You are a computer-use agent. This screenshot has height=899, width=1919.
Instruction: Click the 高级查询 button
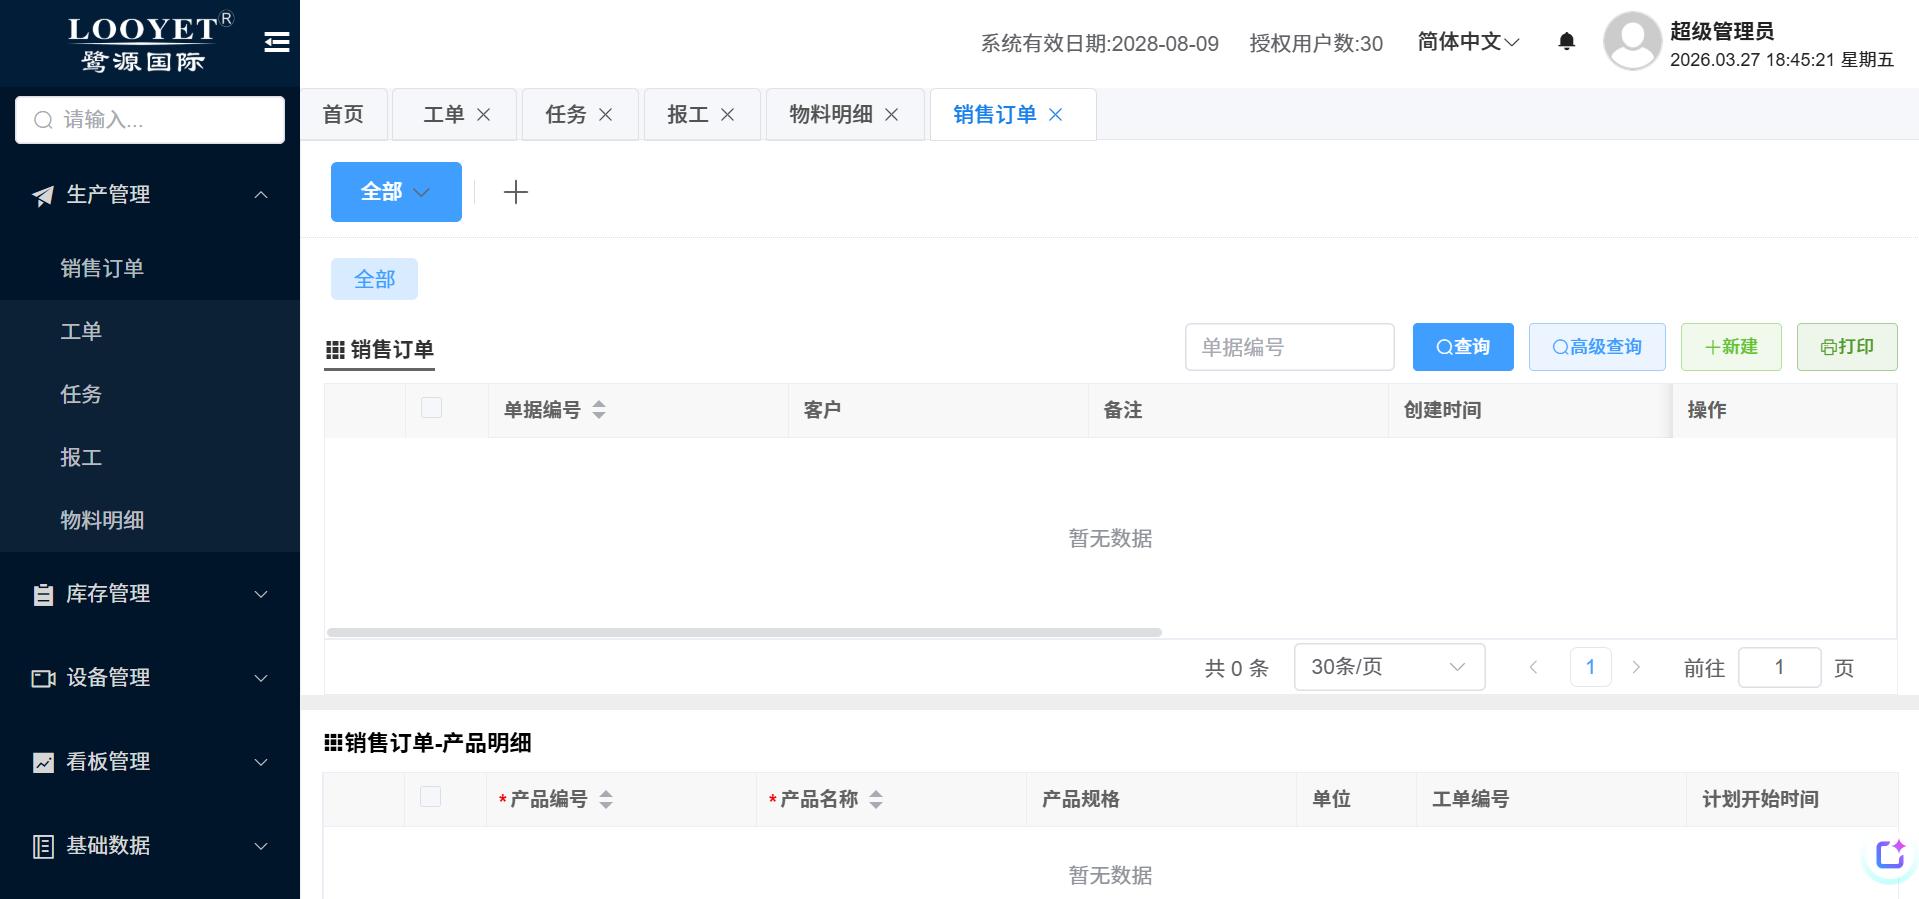tap(1596, 347)
